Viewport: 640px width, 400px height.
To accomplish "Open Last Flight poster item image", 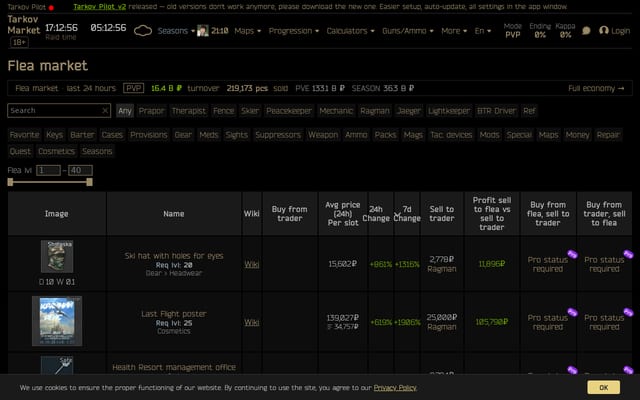I will point(57,321).
